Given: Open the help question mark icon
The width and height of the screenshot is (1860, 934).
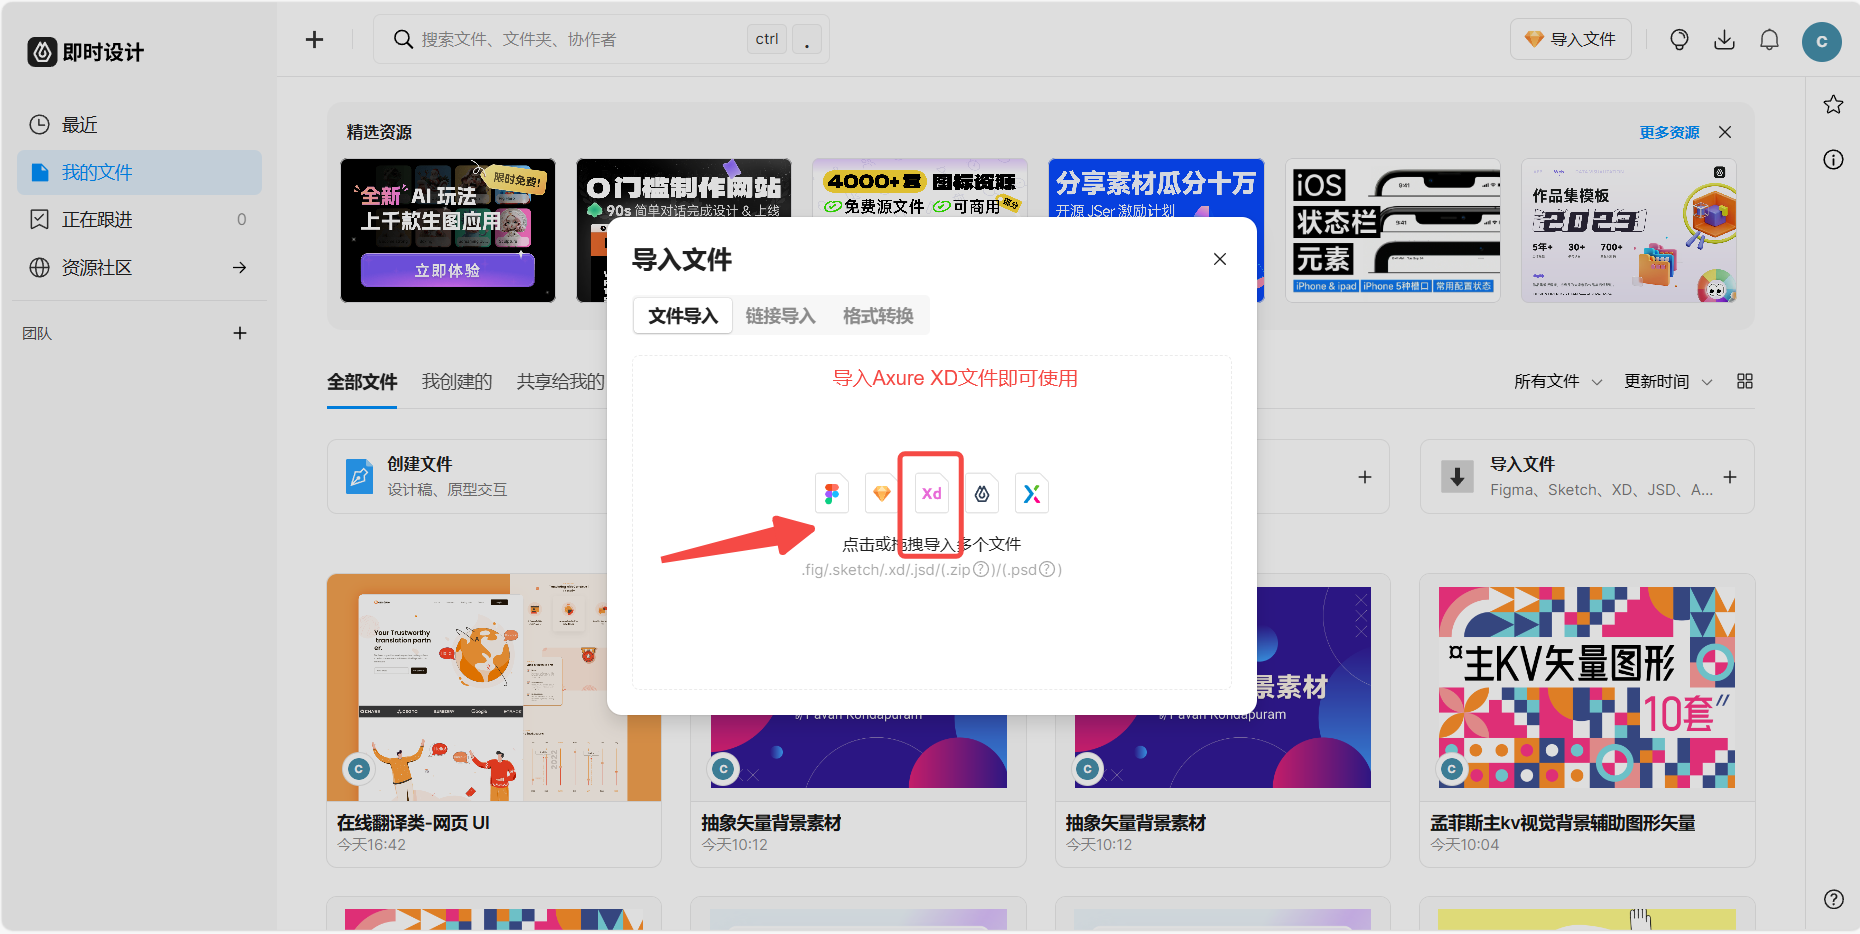Looking at the screenshot, I should (1833, 898).
